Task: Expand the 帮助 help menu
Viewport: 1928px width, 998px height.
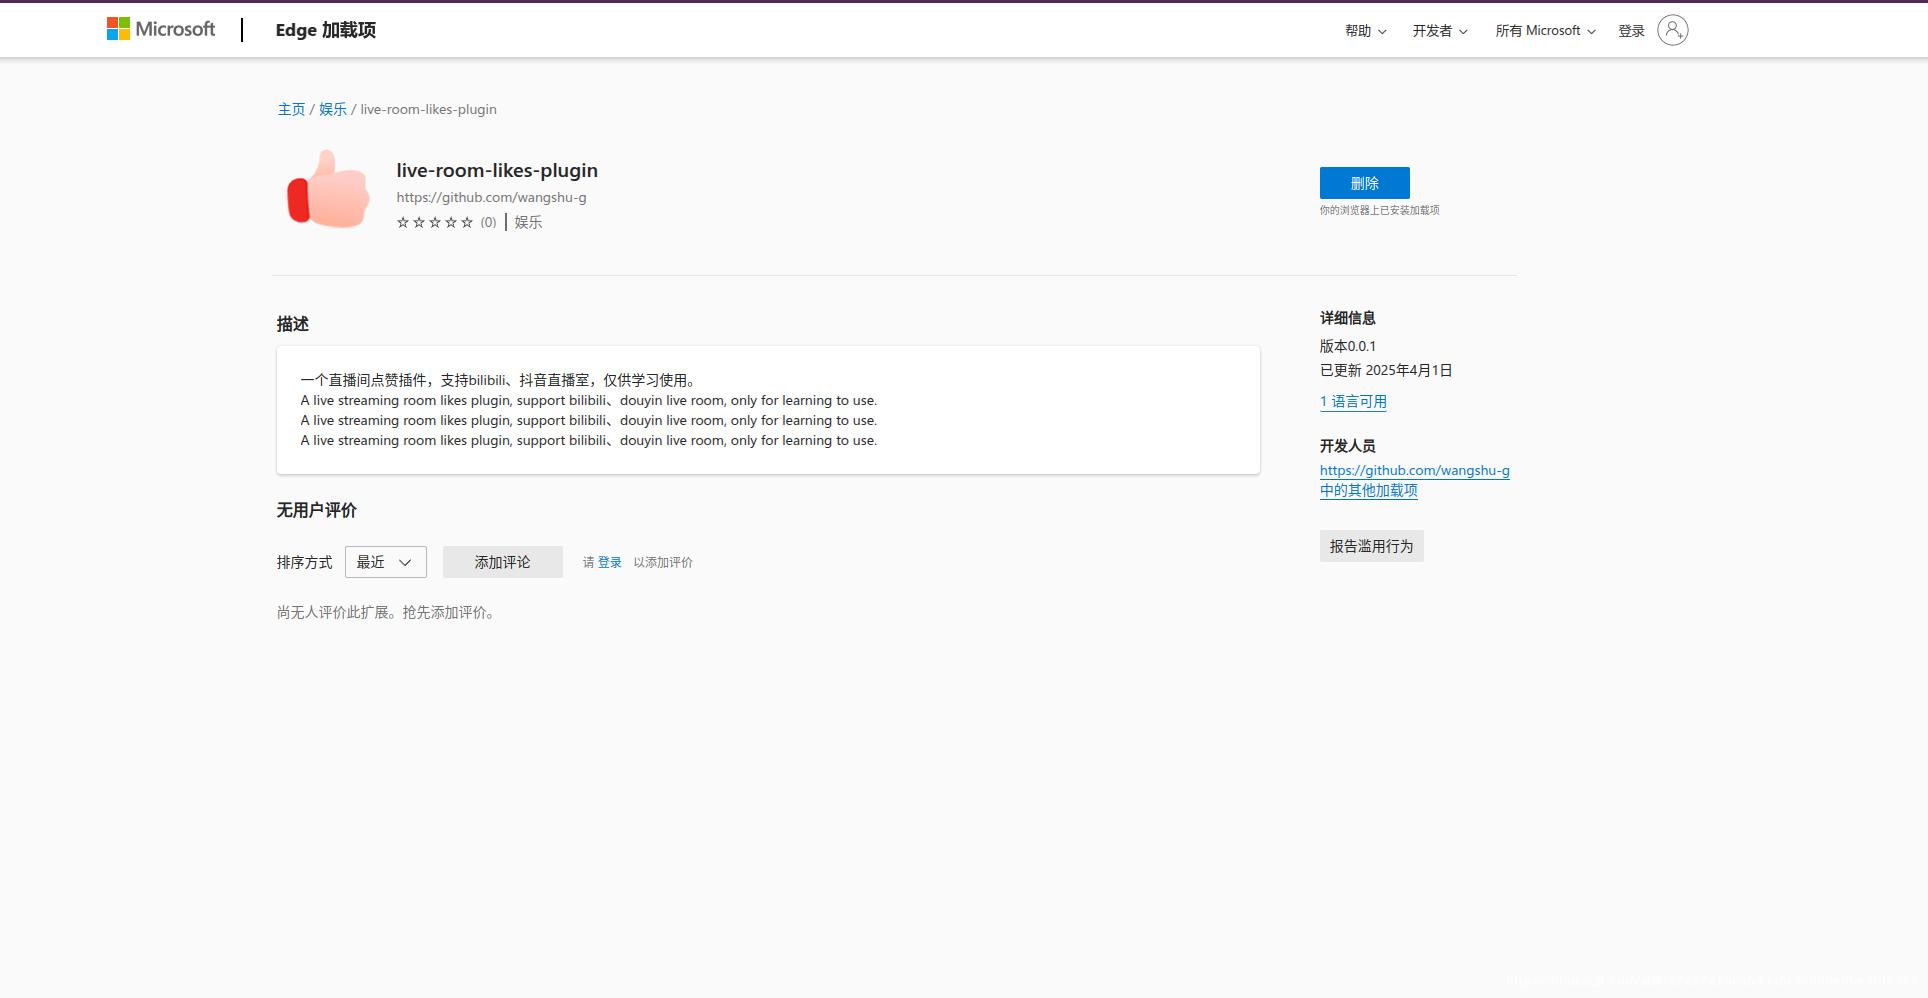Action: (1365, 31)
